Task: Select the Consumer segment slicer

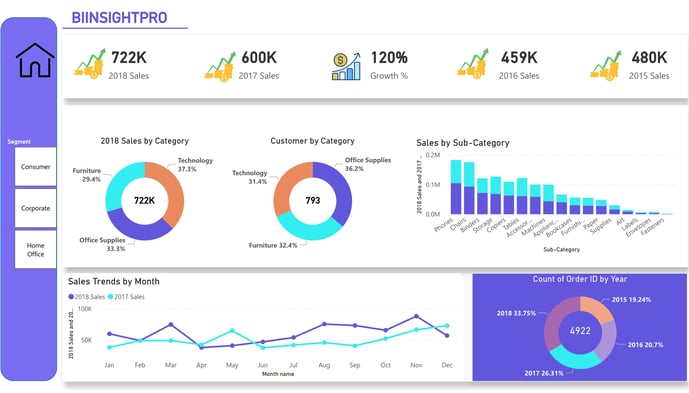Action: tap(36, 167)
